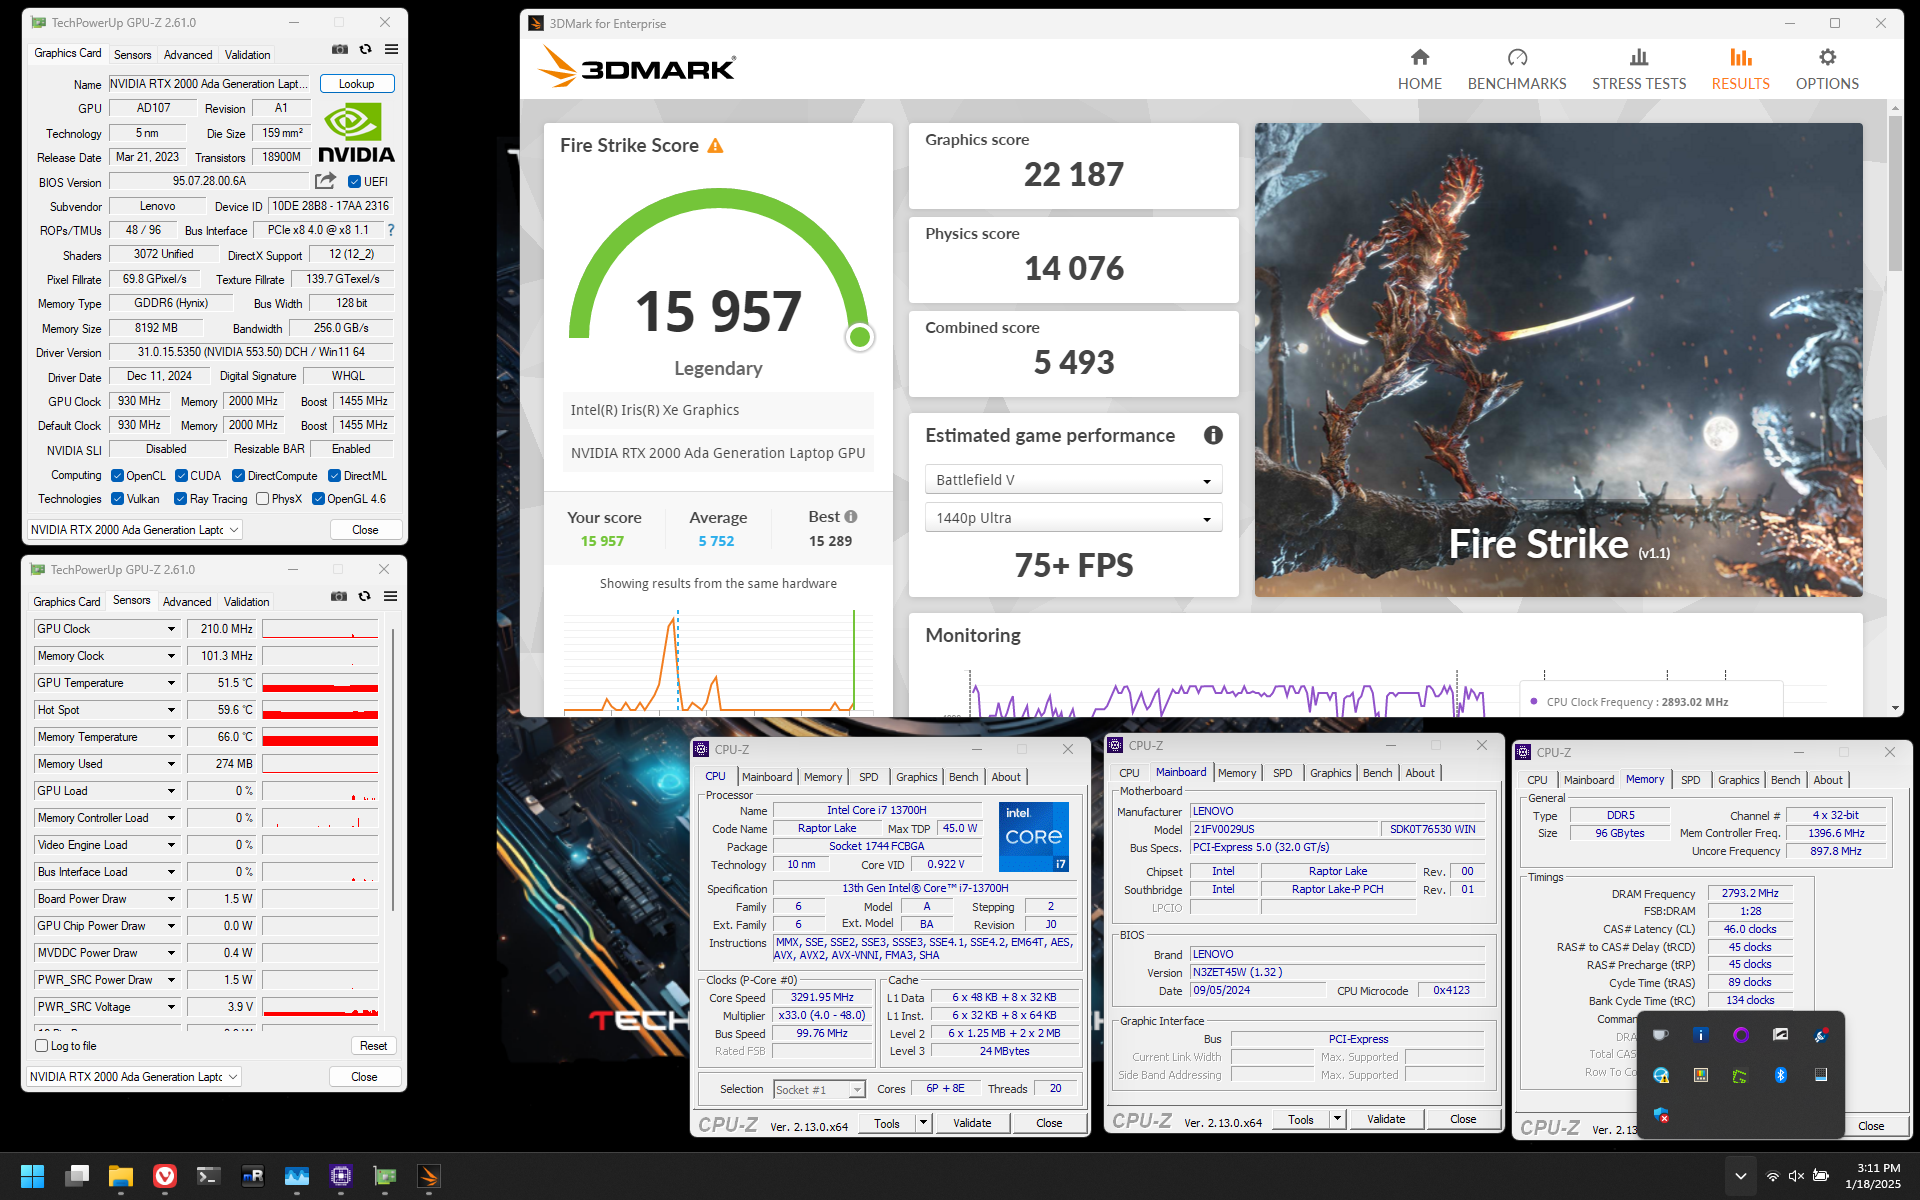Click the score gauge green indicator knob
This screenshot has width=1920, height=1200.
click(x=859, y=337)
